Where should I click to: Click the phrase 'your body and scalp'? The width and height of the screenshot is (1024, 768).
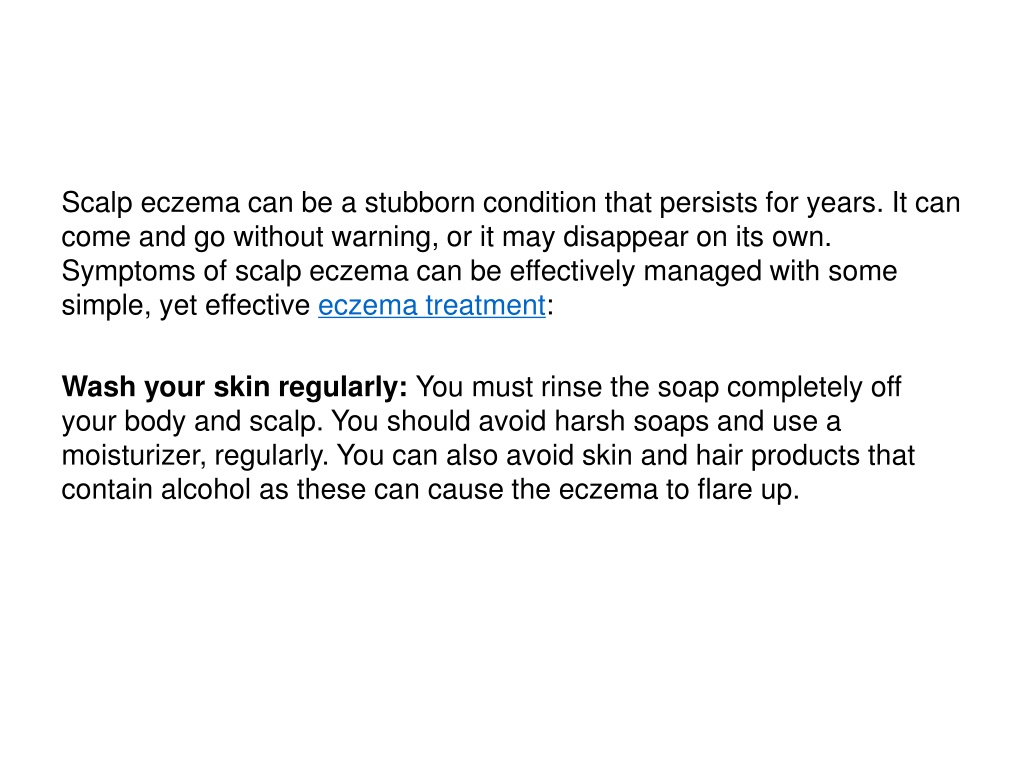click(192, 422)
